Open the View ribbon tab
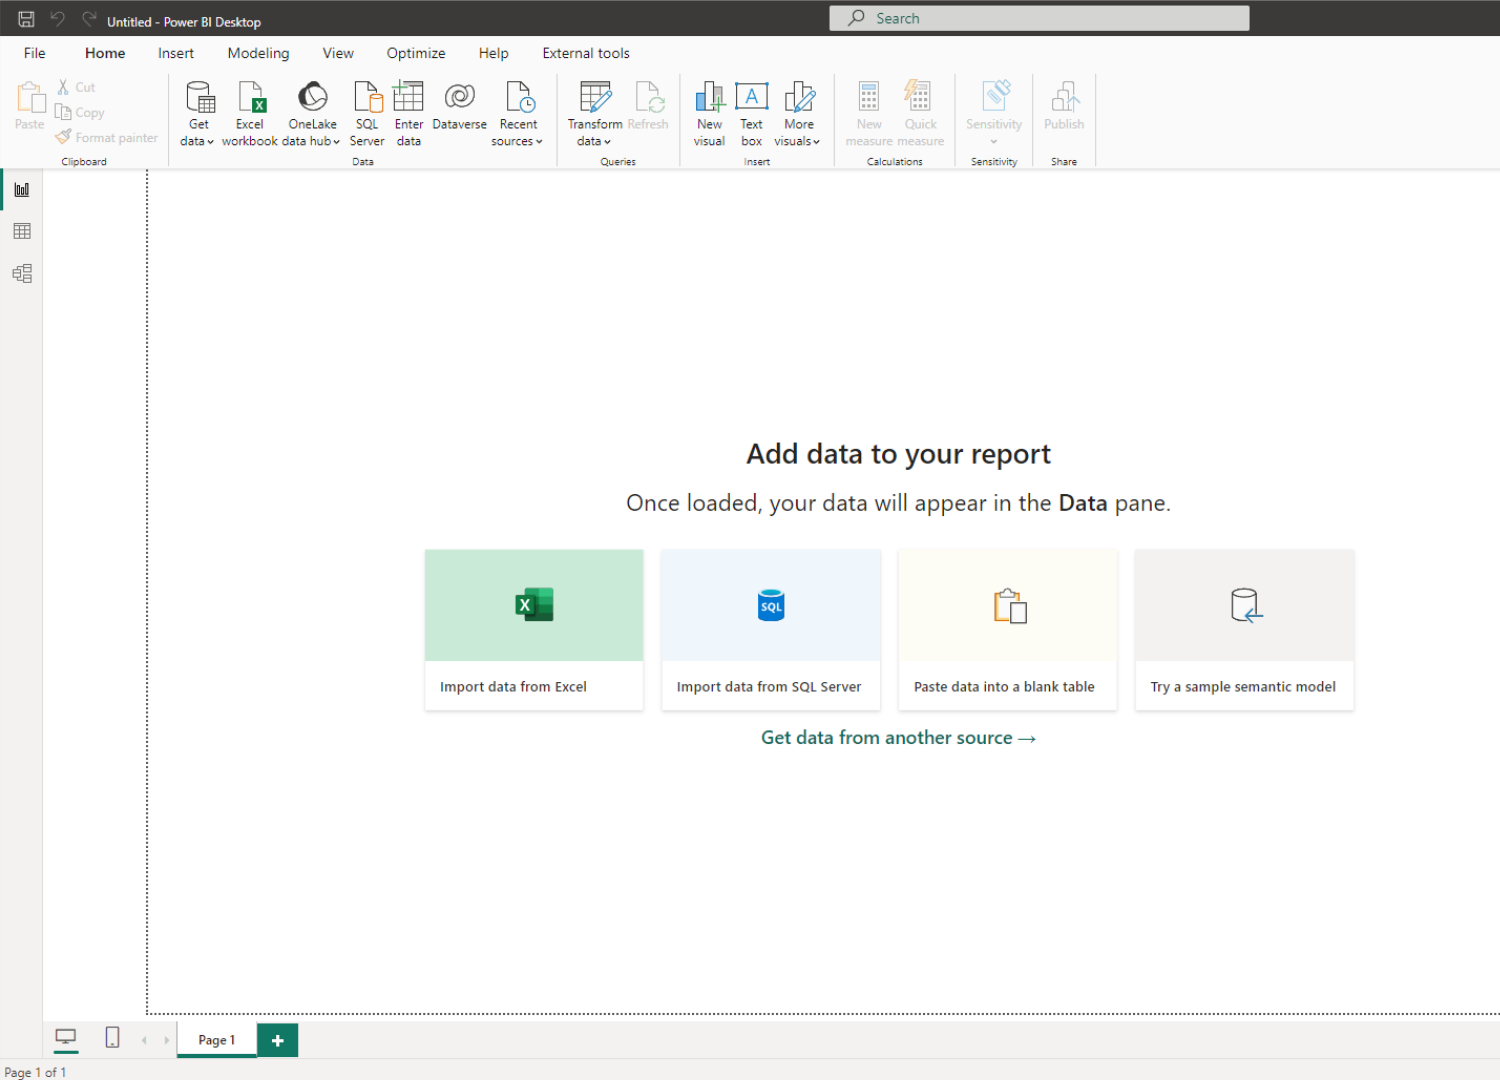 (x=338, y=53)
